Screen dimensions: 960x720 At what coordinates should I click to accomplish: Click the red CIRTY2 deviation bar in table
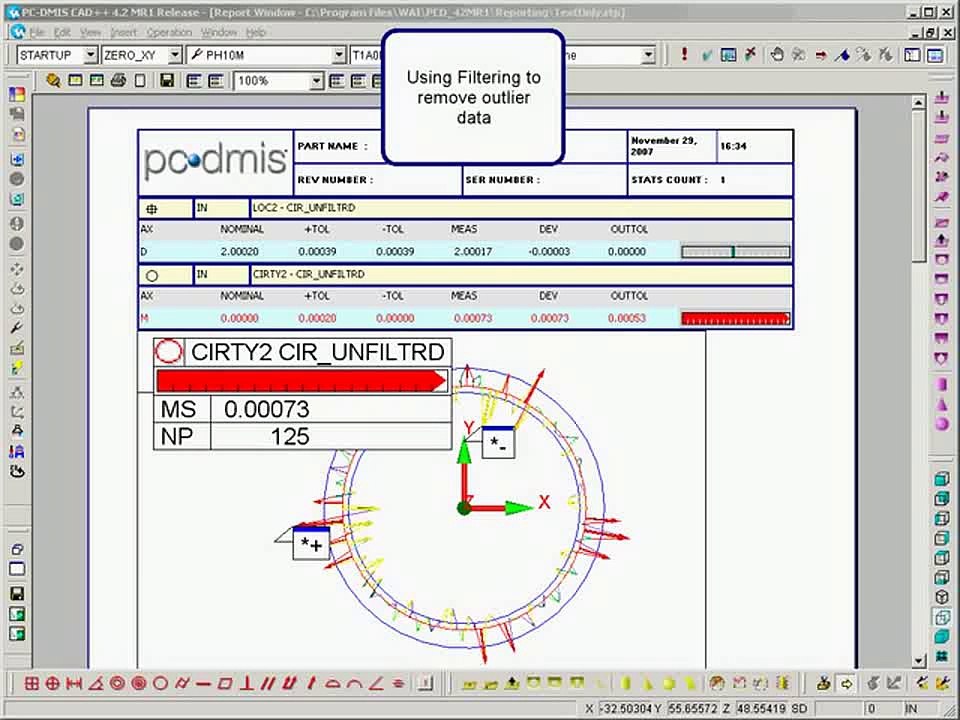click(735, 318)
